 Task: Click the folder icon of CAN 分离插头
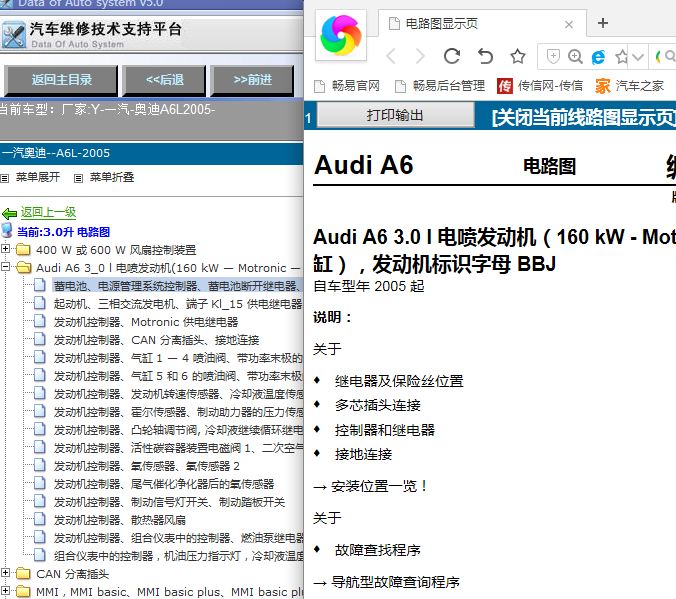(x=23, y=574)
